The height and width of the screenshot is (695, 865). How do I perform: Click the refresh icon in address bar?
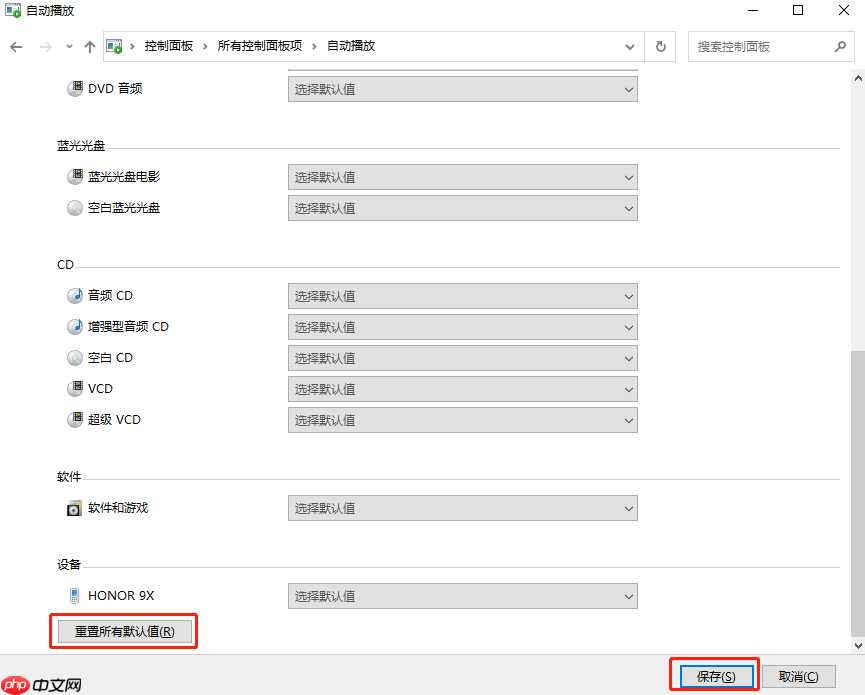coord(661,46)
